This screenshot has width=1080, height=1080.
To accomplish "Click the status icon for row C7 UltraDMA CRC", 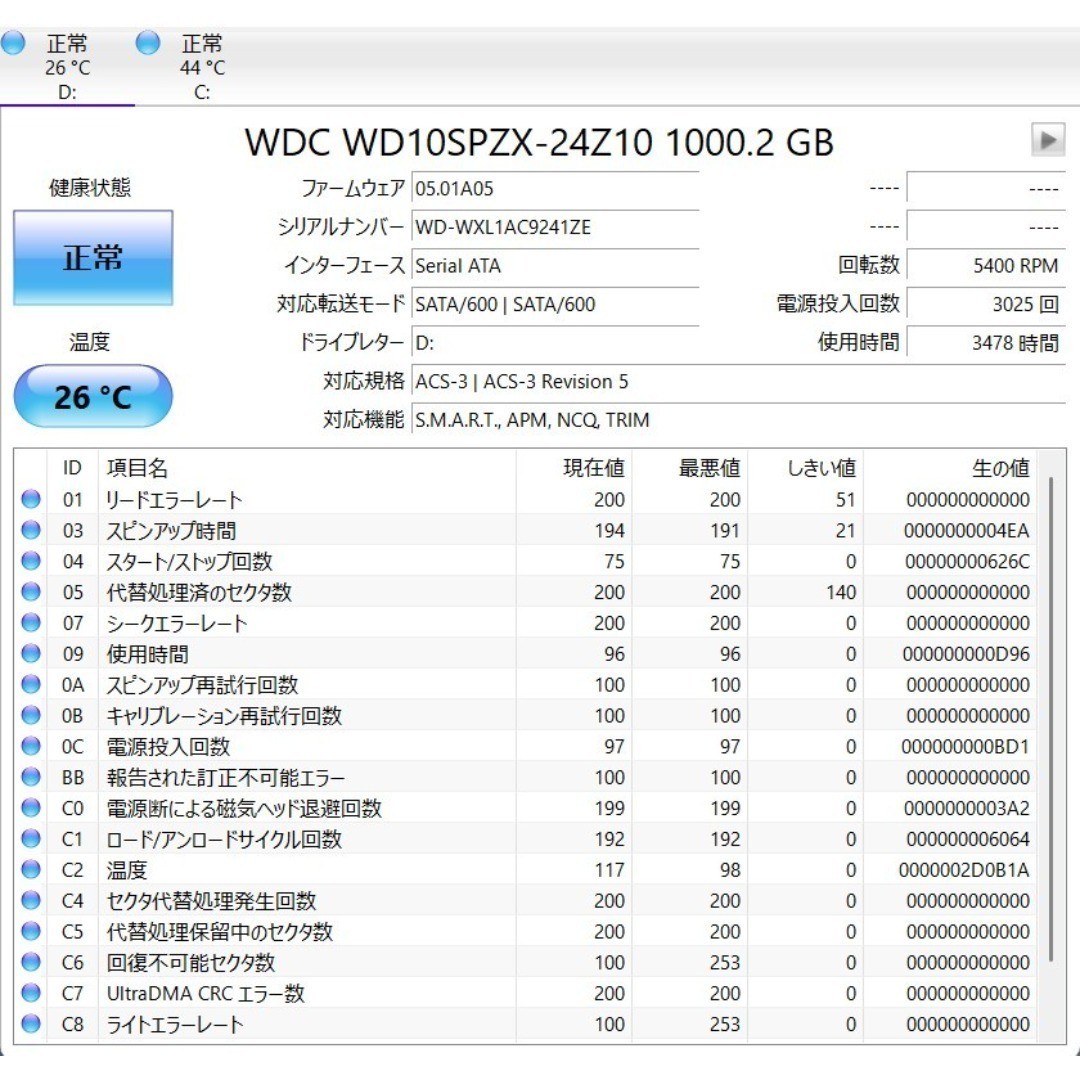I will coord(31,993).
